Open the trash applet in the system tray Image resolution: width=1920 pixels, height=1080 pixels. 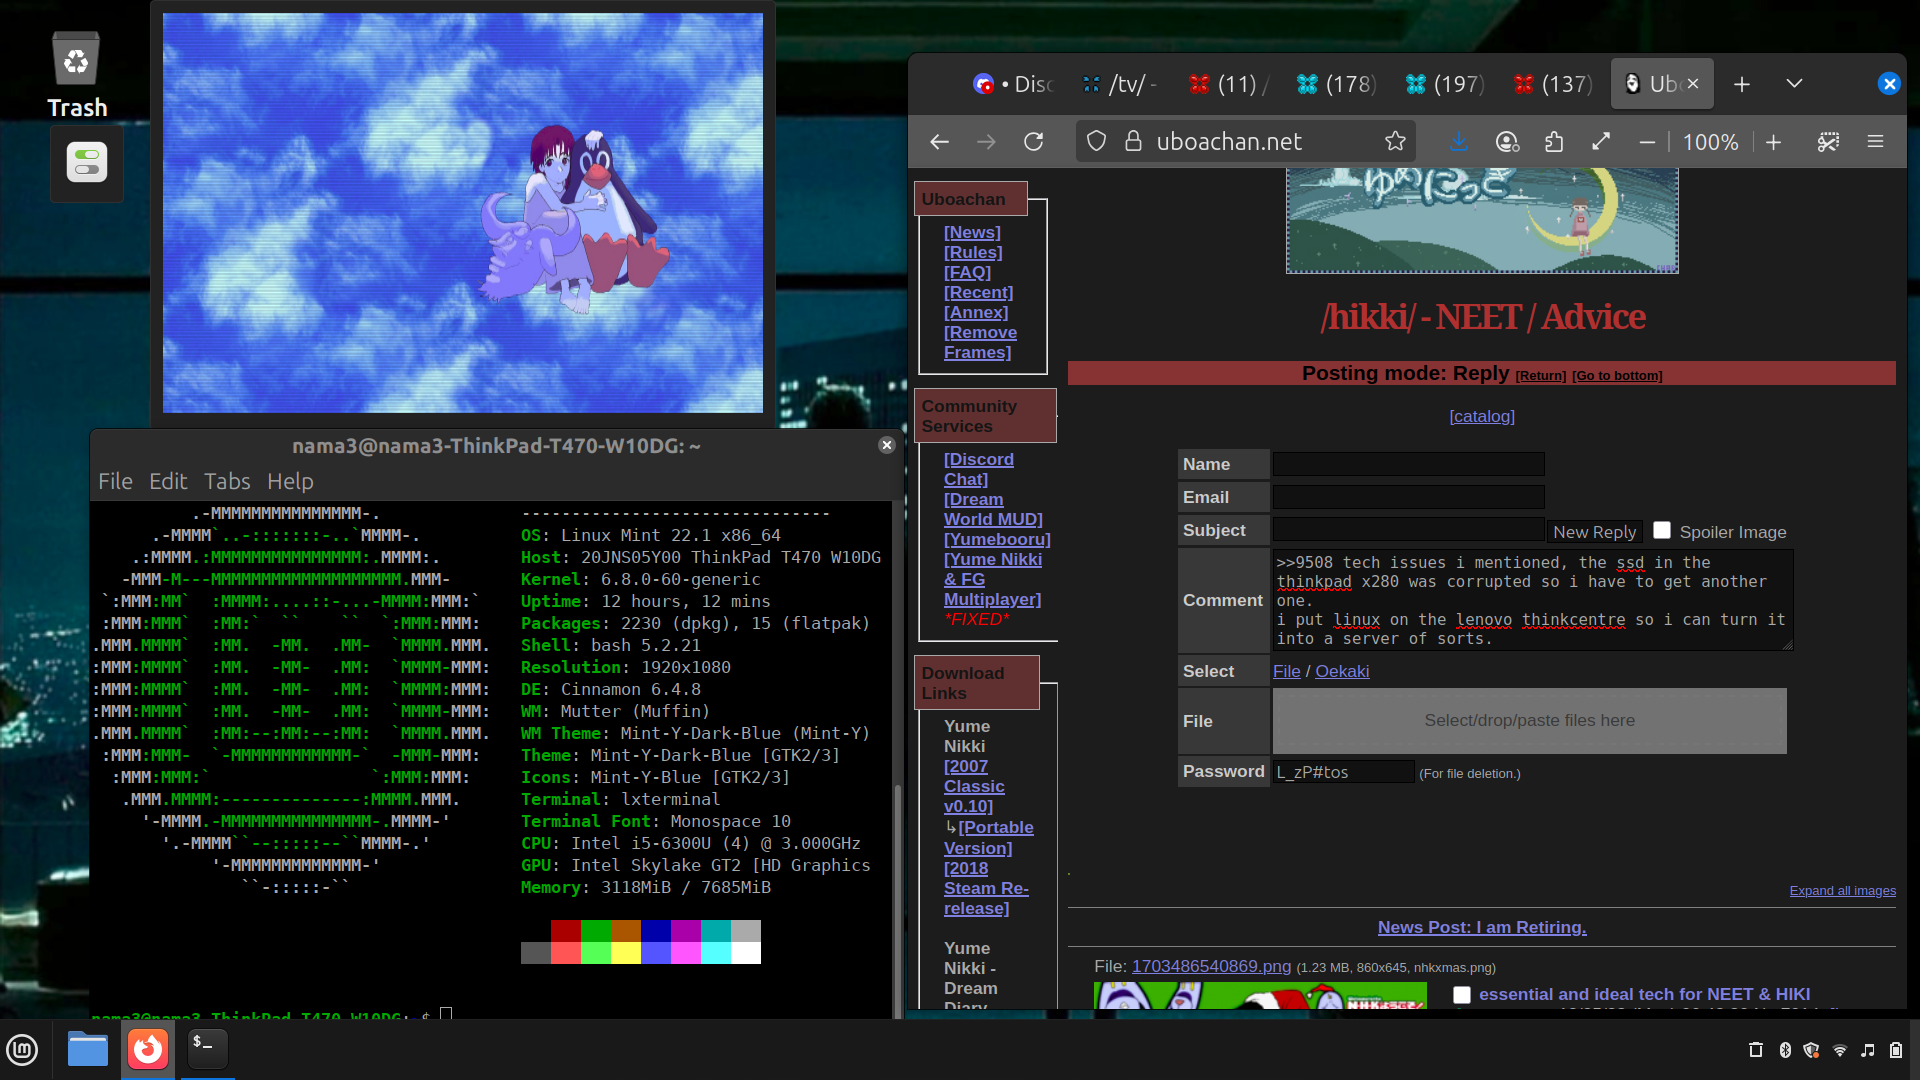click(x=1755, y=1050)
